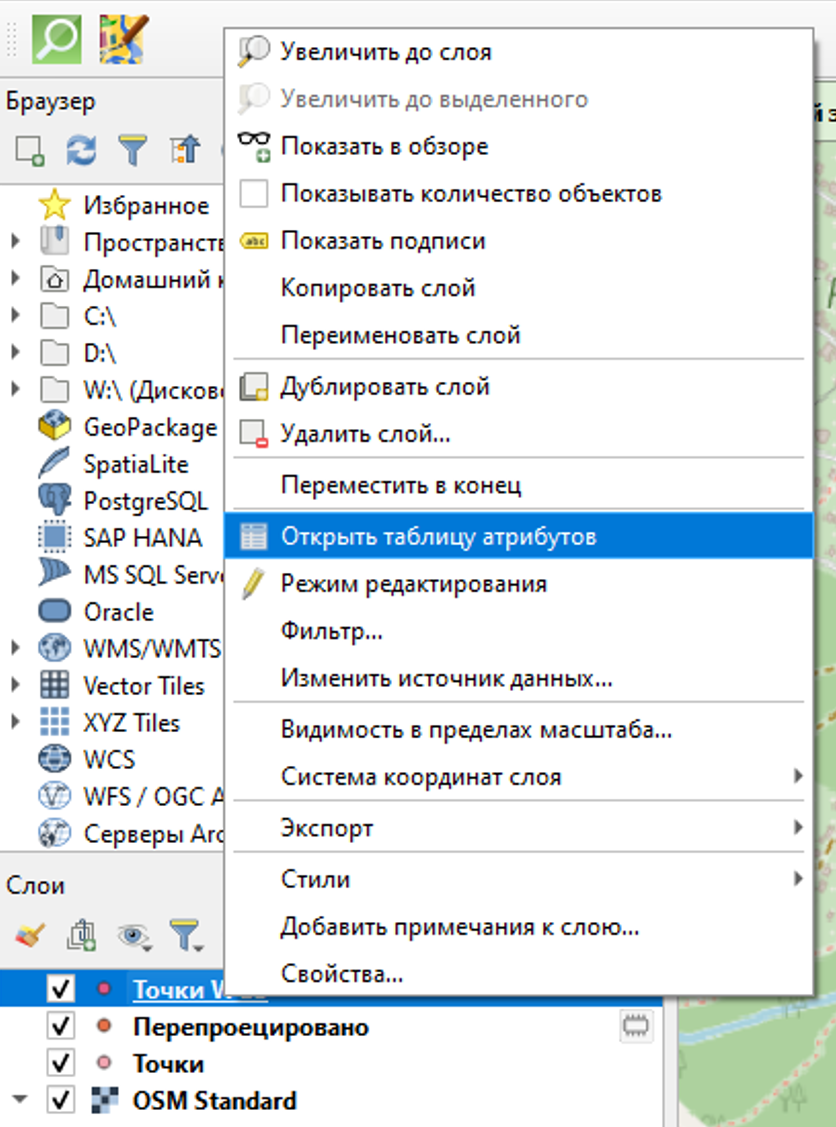Viewport: 836px width, 1127px height.
Task: Click Удалить слой... in the menu
Action: click(365, 434)
